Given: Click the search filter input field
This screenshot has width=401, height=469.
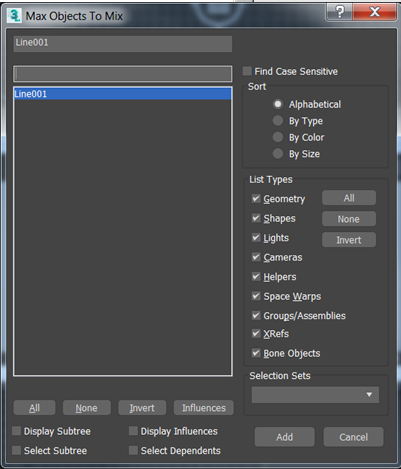Looking at the screenshot, I should tap(123, 74).
